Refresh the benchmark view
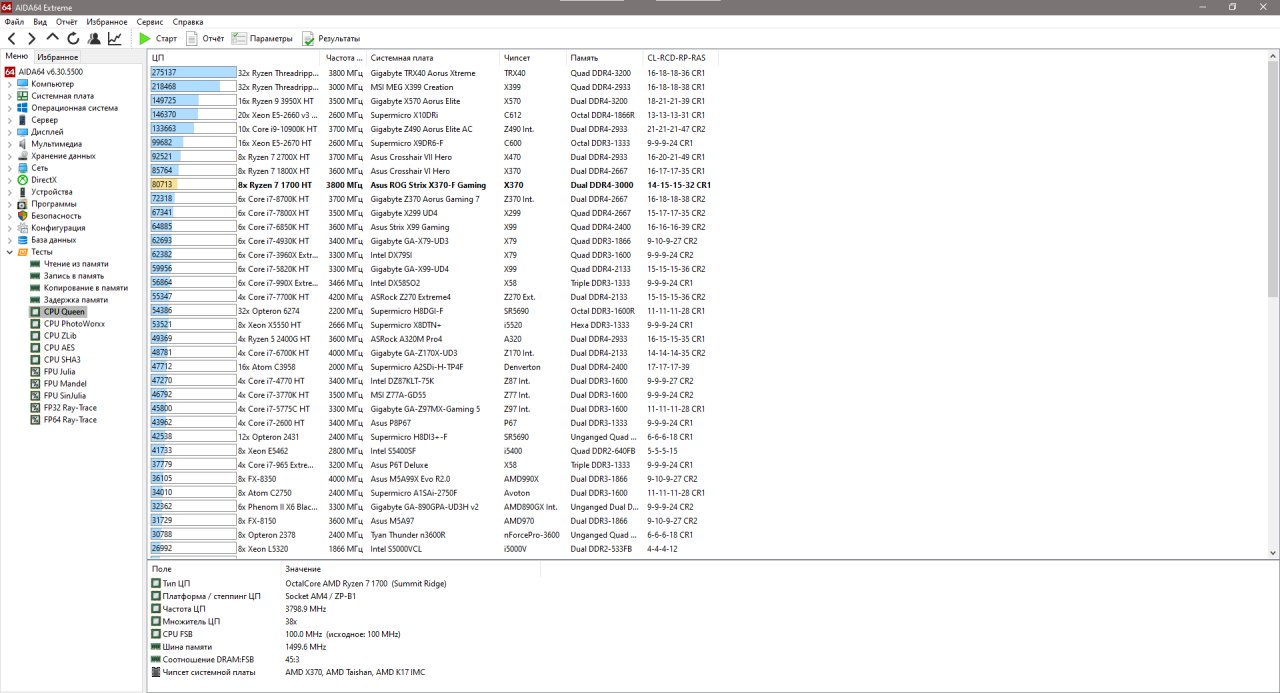 coord(73,39)
